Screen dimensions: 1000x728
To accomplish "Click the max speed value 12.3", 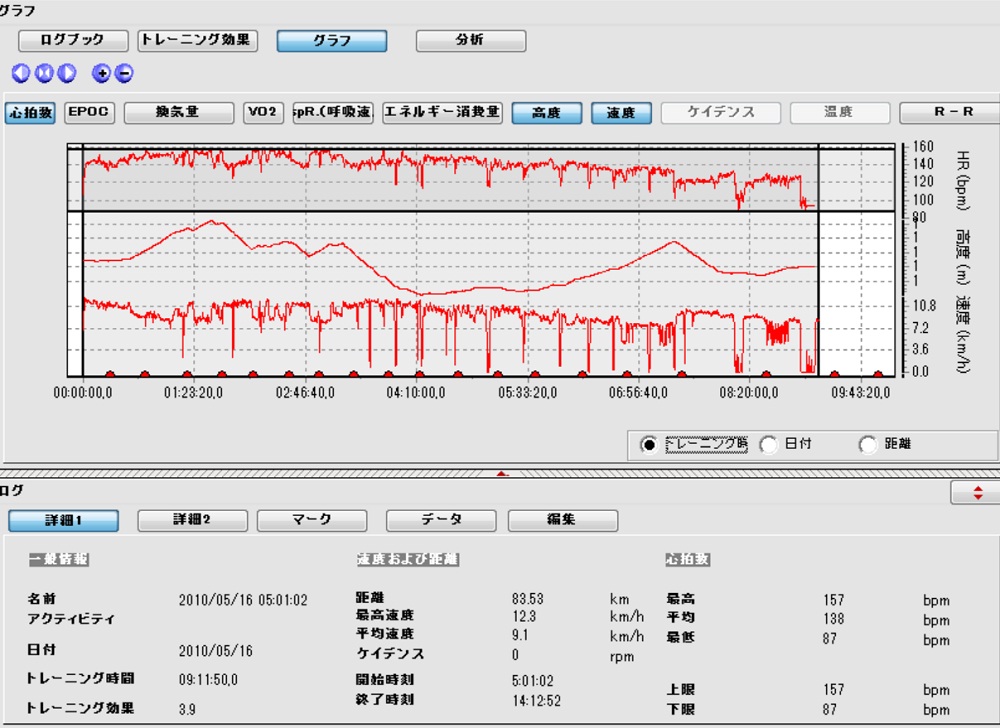I will [524, 616].
